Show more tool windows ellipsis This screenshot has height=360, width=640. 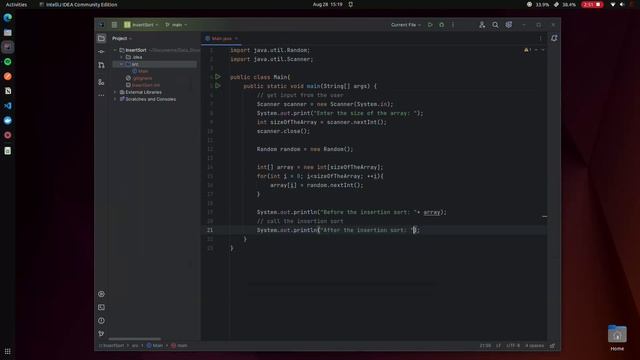101,95
